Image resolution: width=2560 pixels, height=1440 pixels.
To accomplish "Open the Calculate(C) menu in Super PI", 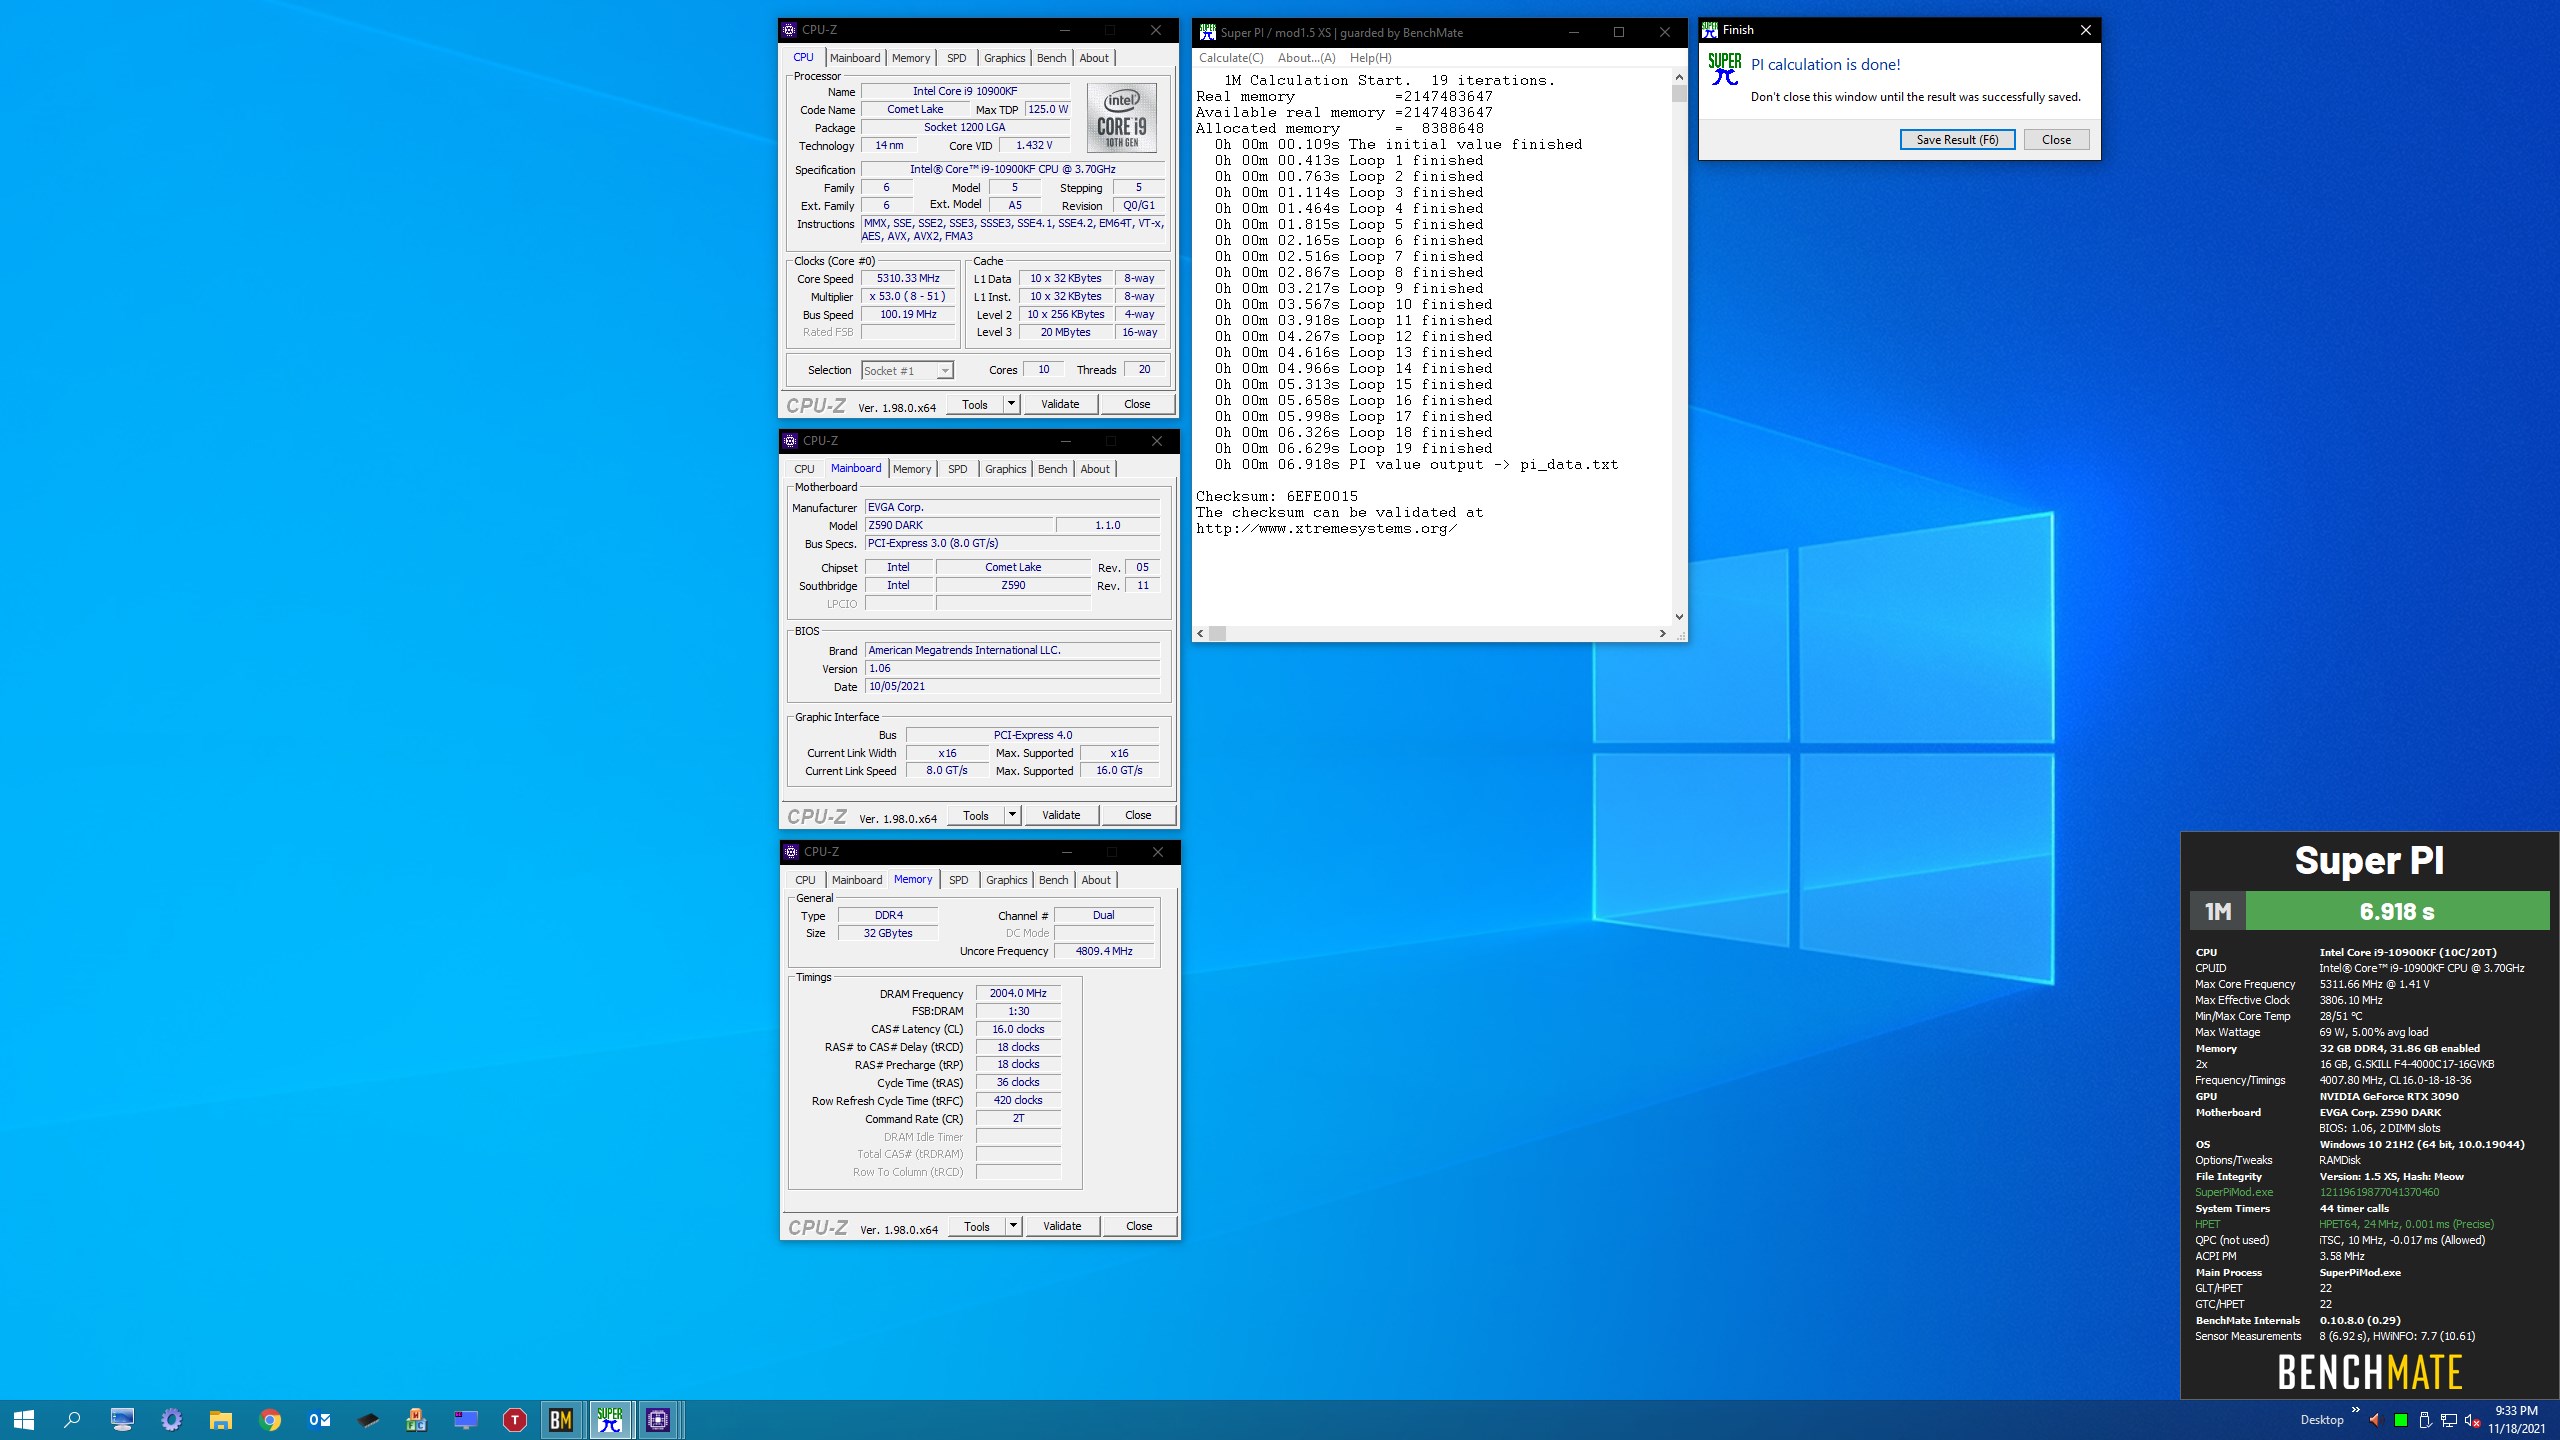I will (1231, 58).
